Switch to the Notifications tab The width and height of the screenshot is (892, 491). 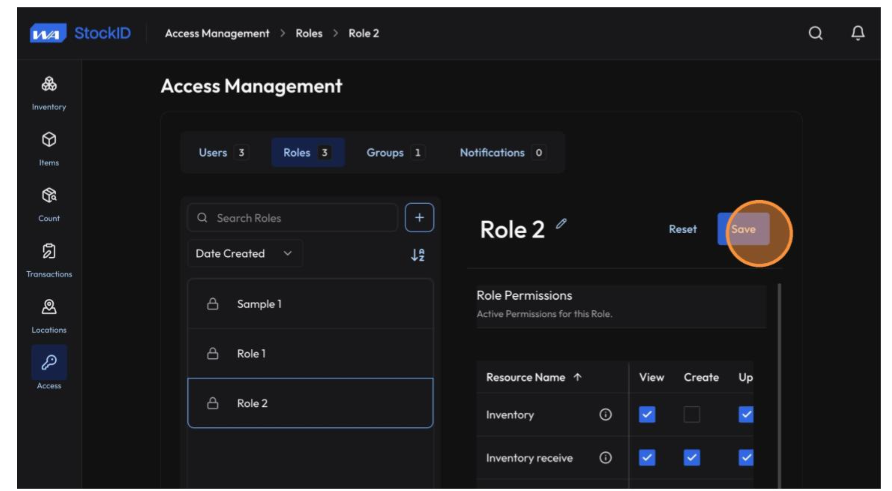point(502,152)
